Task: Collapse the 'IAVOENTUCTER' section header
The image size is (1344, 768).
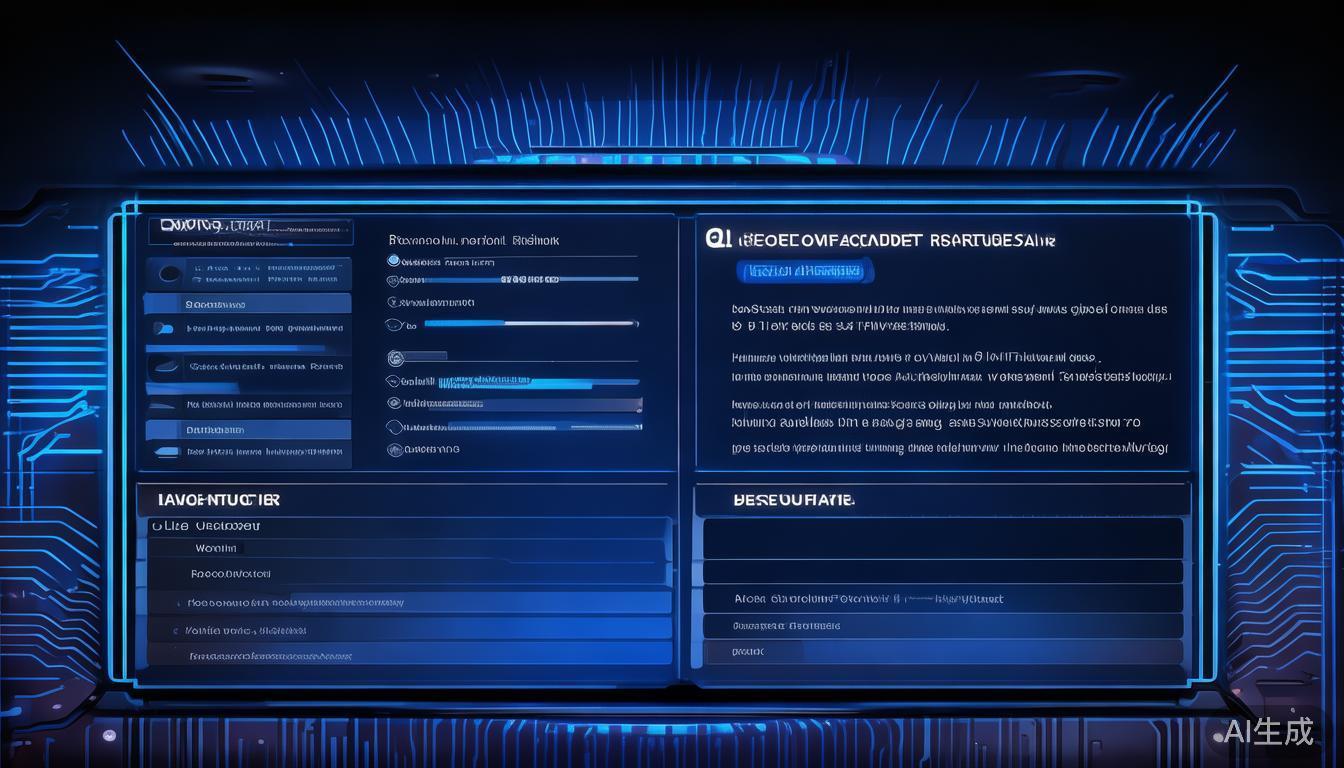Action: [219, 499]
